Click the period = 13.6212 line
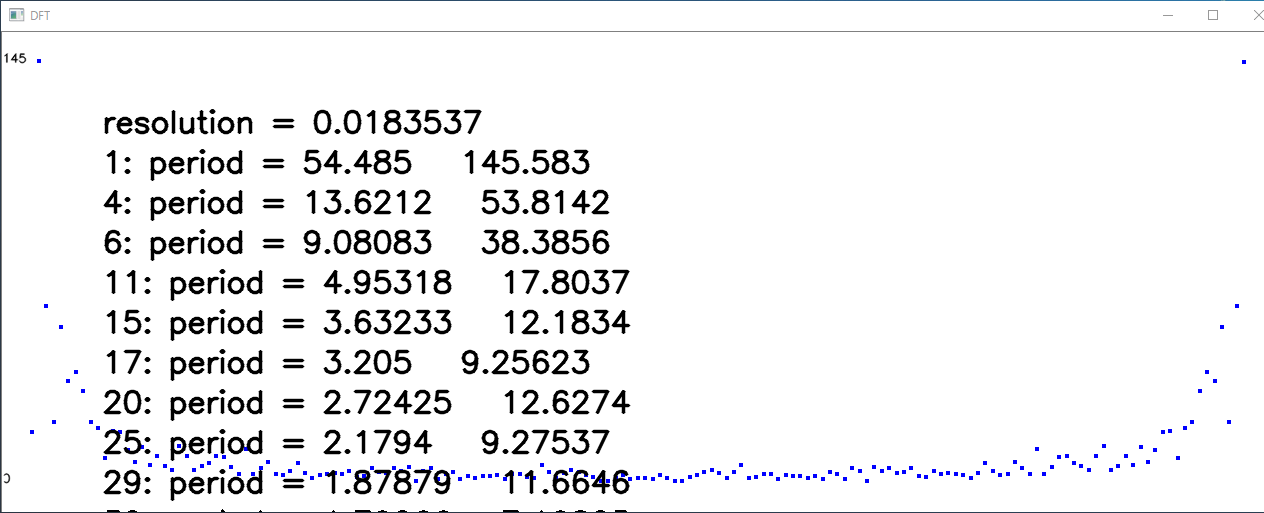Image resolution: width=1264 pixels, height=513 pixels. (356, 203)
